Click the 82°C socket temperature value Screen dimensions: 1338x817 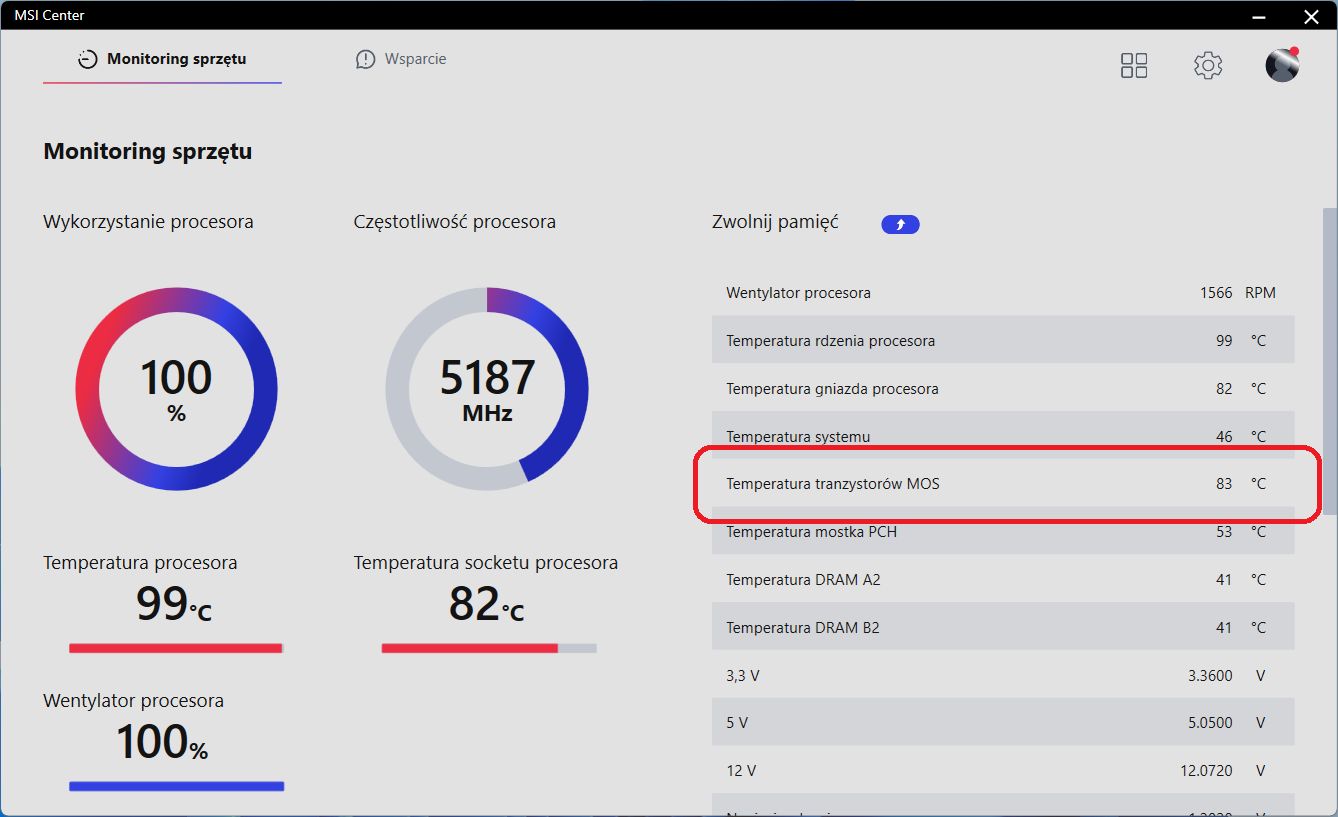pos(486,604)
